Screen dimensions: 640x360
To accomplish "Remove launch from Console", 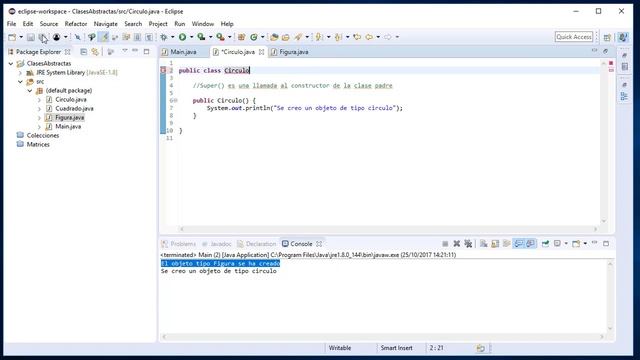I will (x=457, y=244).
